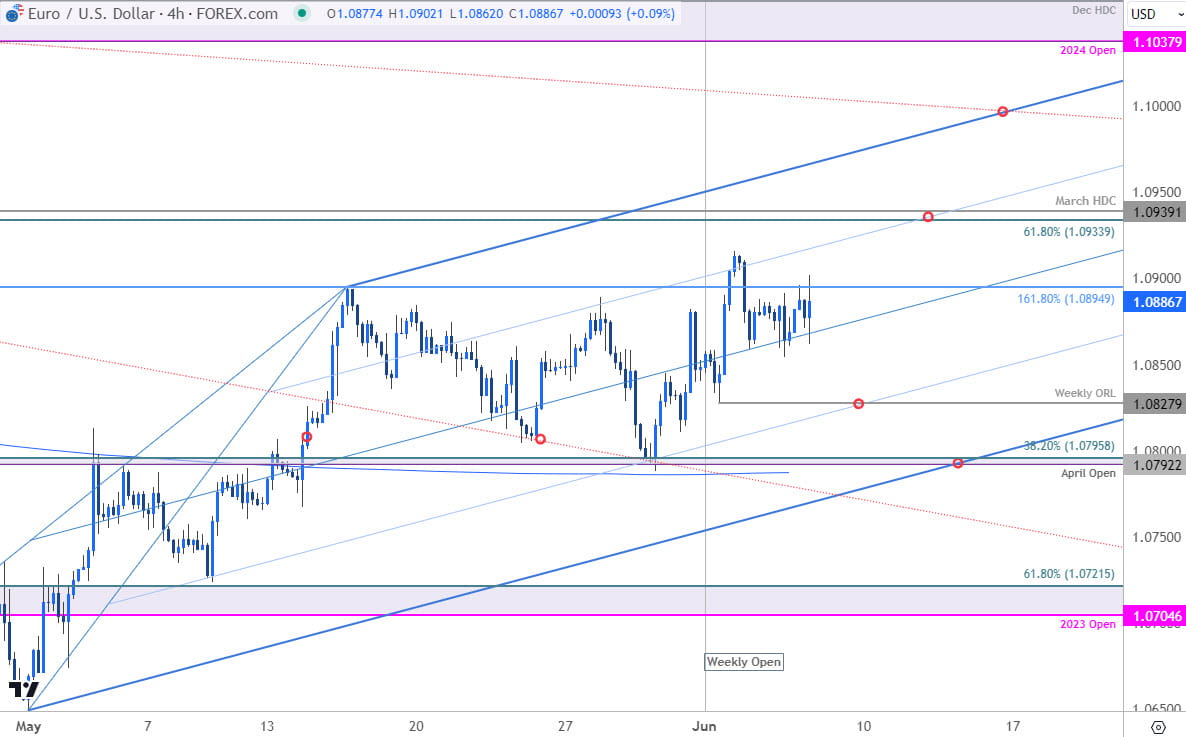Click the May date on time axis
This screenshot has width=1186, height=737.
(x=28, y=726)
